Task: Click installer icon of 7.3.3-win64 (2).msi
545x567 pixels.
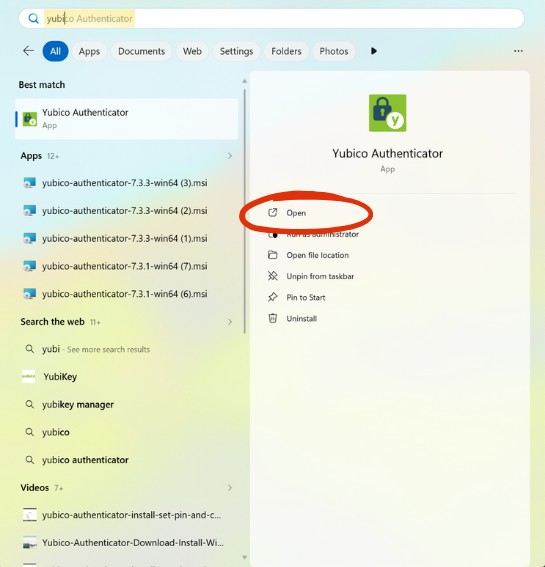Action: click(x=29, y=210)
